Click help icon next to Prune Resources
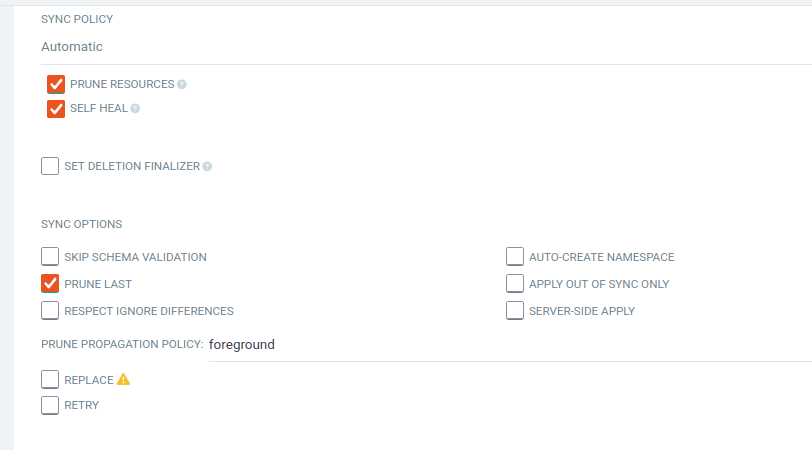This screenshot has width=812, height=450. (182, 84)
